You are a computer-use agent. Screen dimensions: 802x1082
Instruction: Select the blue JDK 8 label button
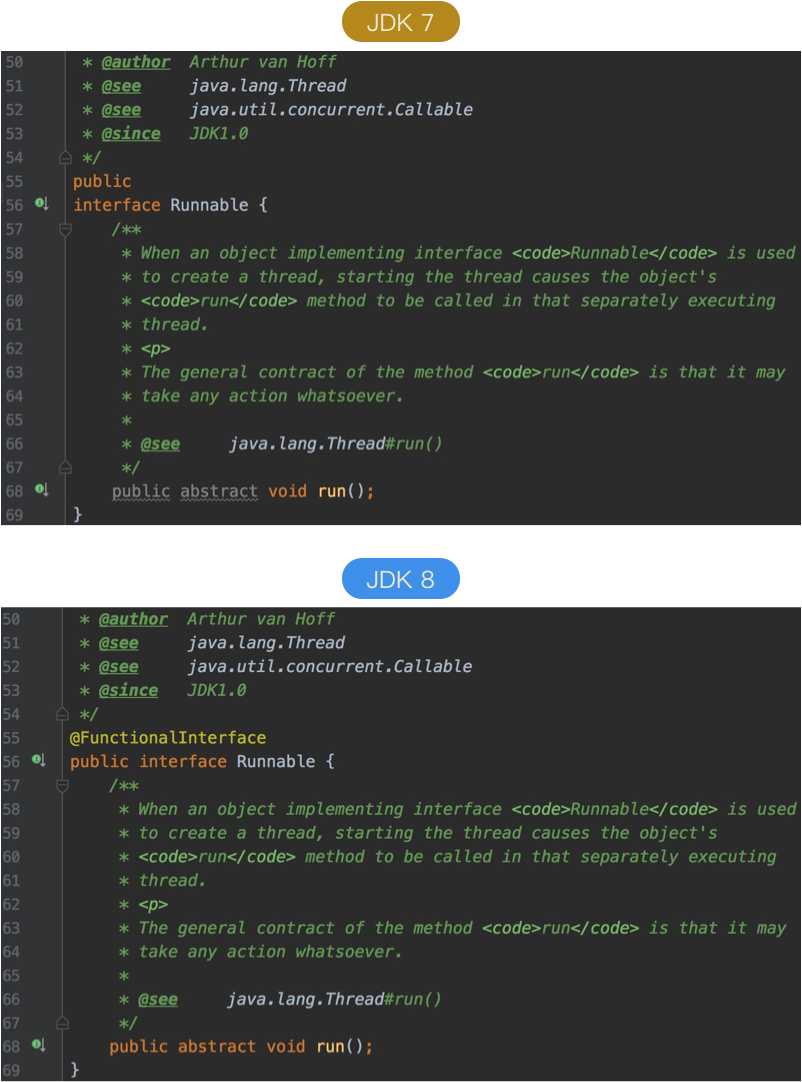(401, 579)
